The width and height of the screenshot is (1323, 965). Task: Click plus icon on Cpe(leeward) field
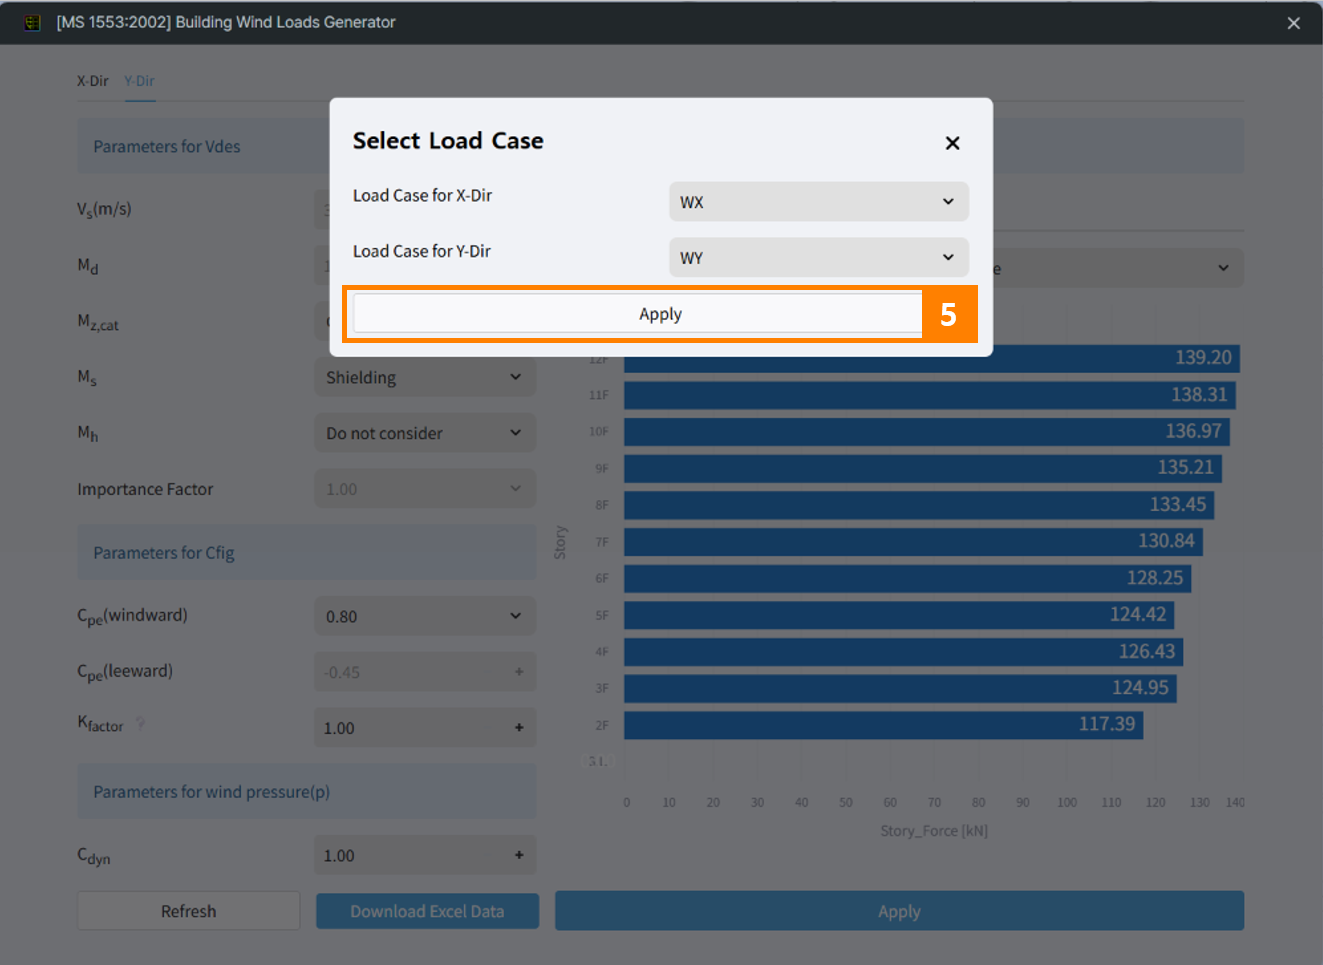(519, 672)
